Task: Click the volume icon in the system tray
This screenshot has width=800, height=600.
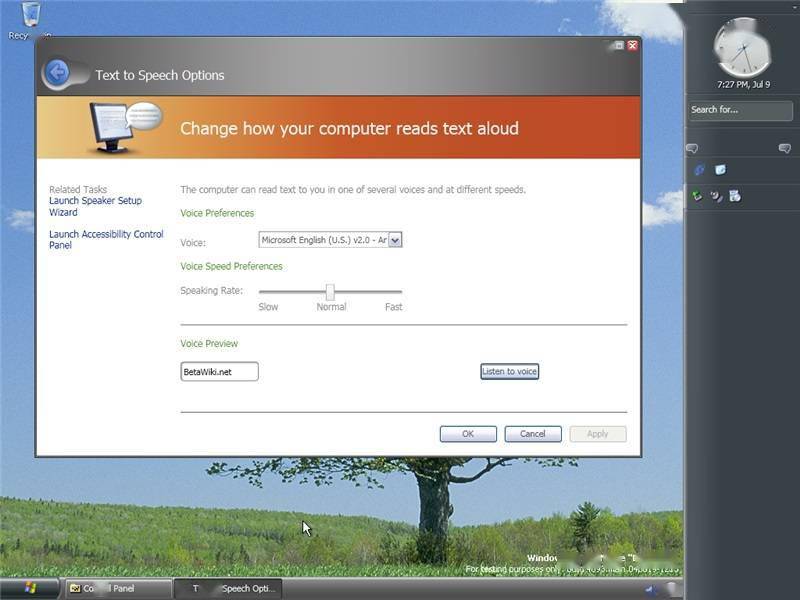Action: point(651,589)
